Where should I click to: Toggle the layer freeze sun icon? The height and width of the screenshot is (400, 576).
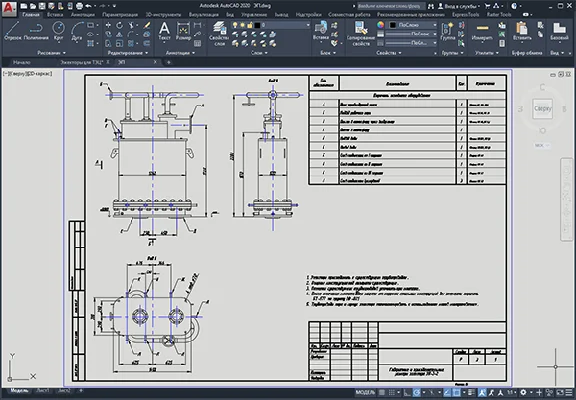tap(242, 25)
